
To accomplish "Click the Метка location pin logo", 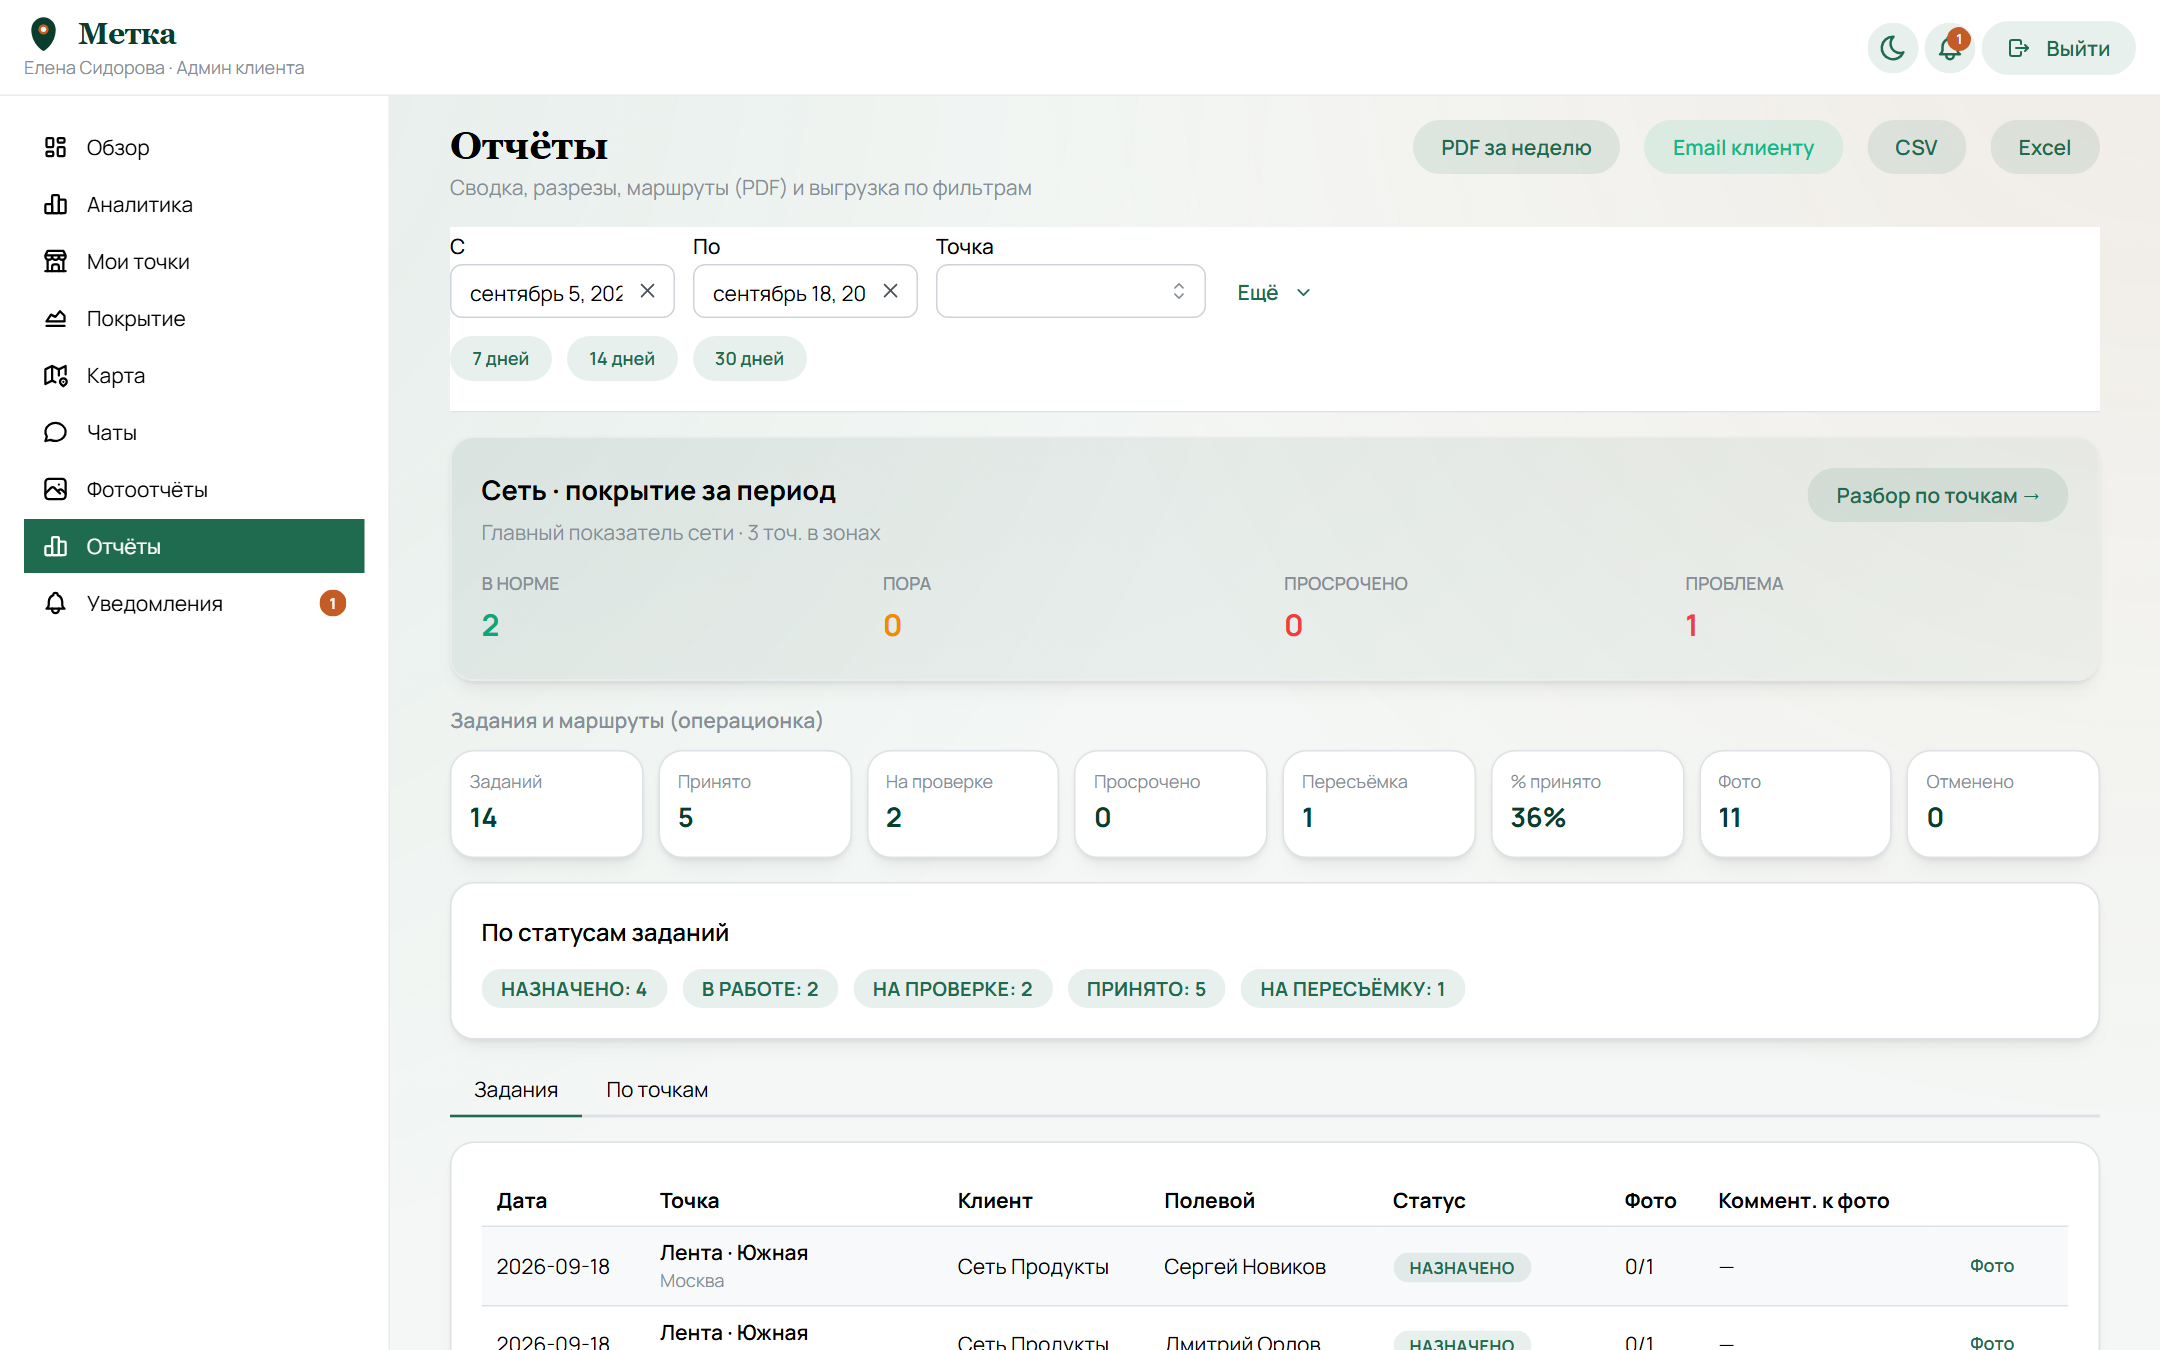I will point(43,34).
